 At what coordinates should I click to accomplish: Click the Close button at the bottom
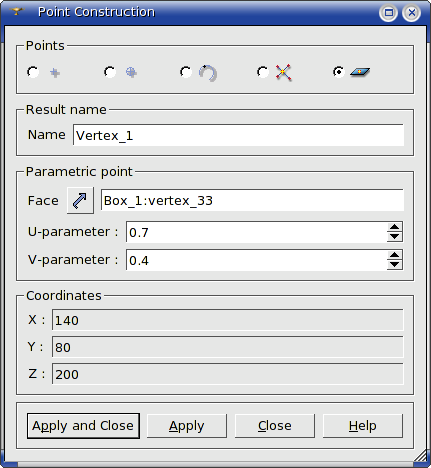[275, 426]
